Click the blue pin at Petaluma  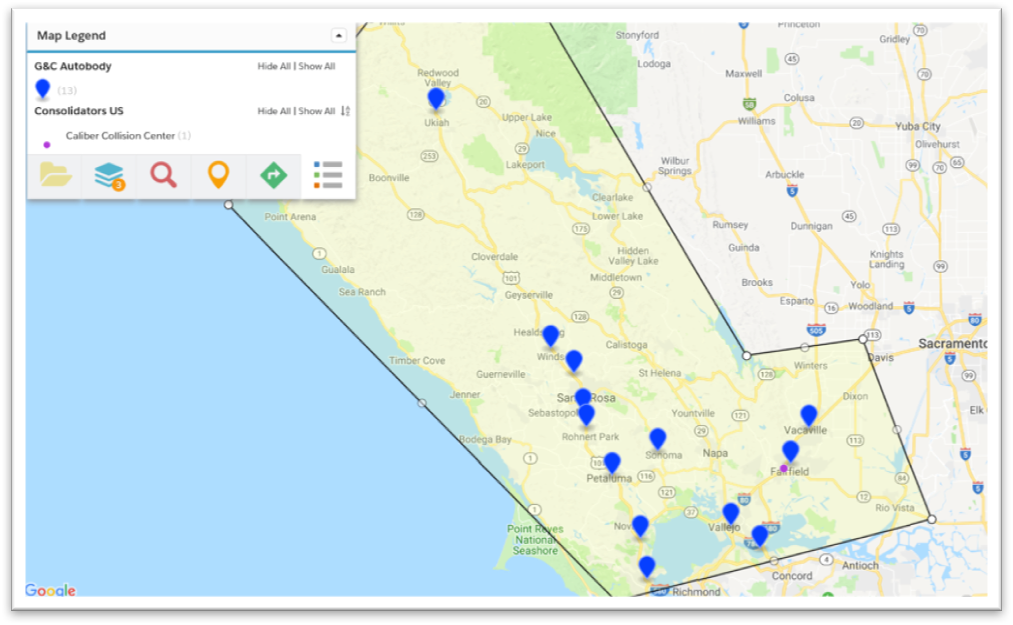click(612, 463)
